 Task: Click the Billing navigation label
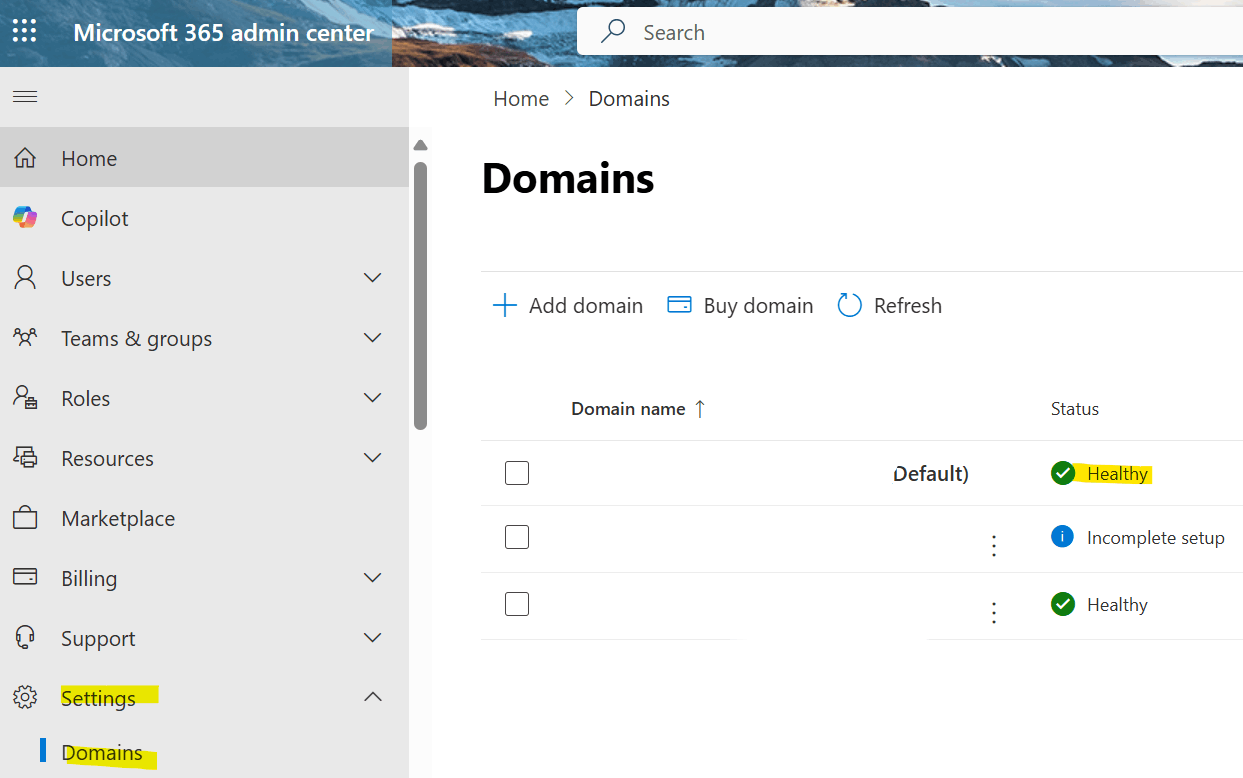89,578
